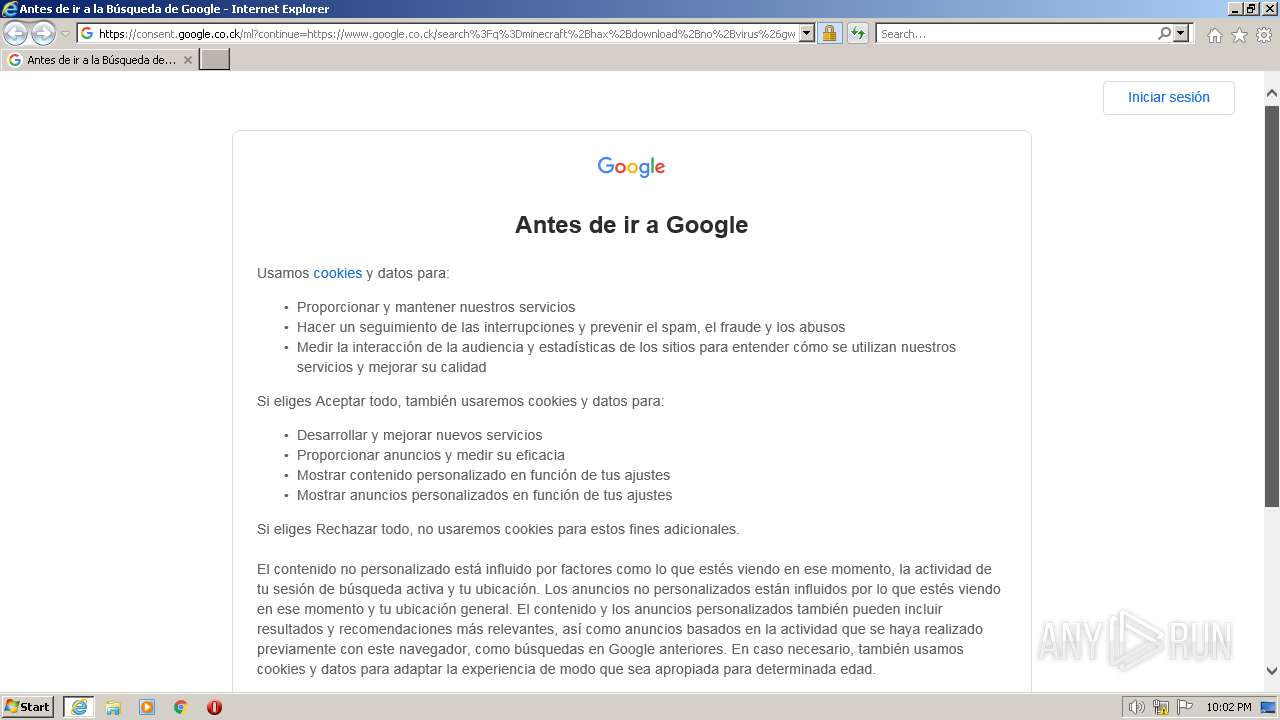Open the cookies hyperlink
Screen dimensions: 1280x720
[x=338, y=273]
